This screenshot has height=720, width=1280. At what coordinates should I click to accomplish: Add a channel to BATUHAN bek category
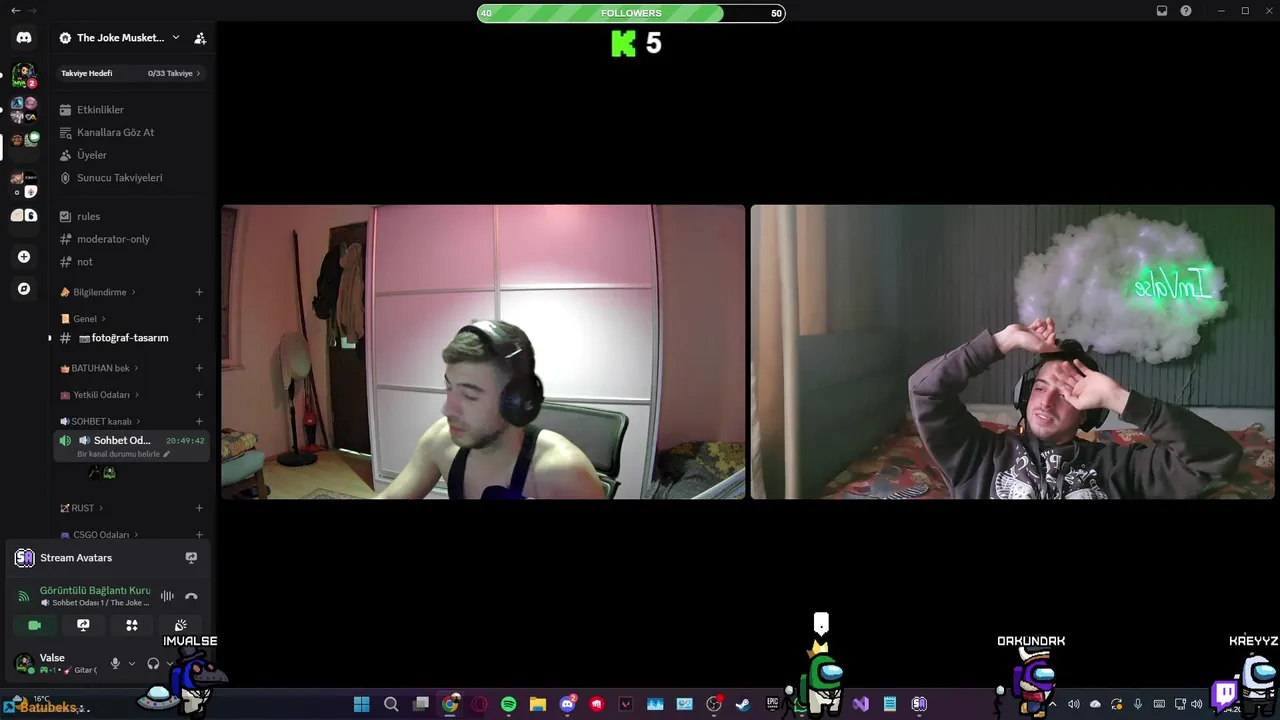(199, 368)
